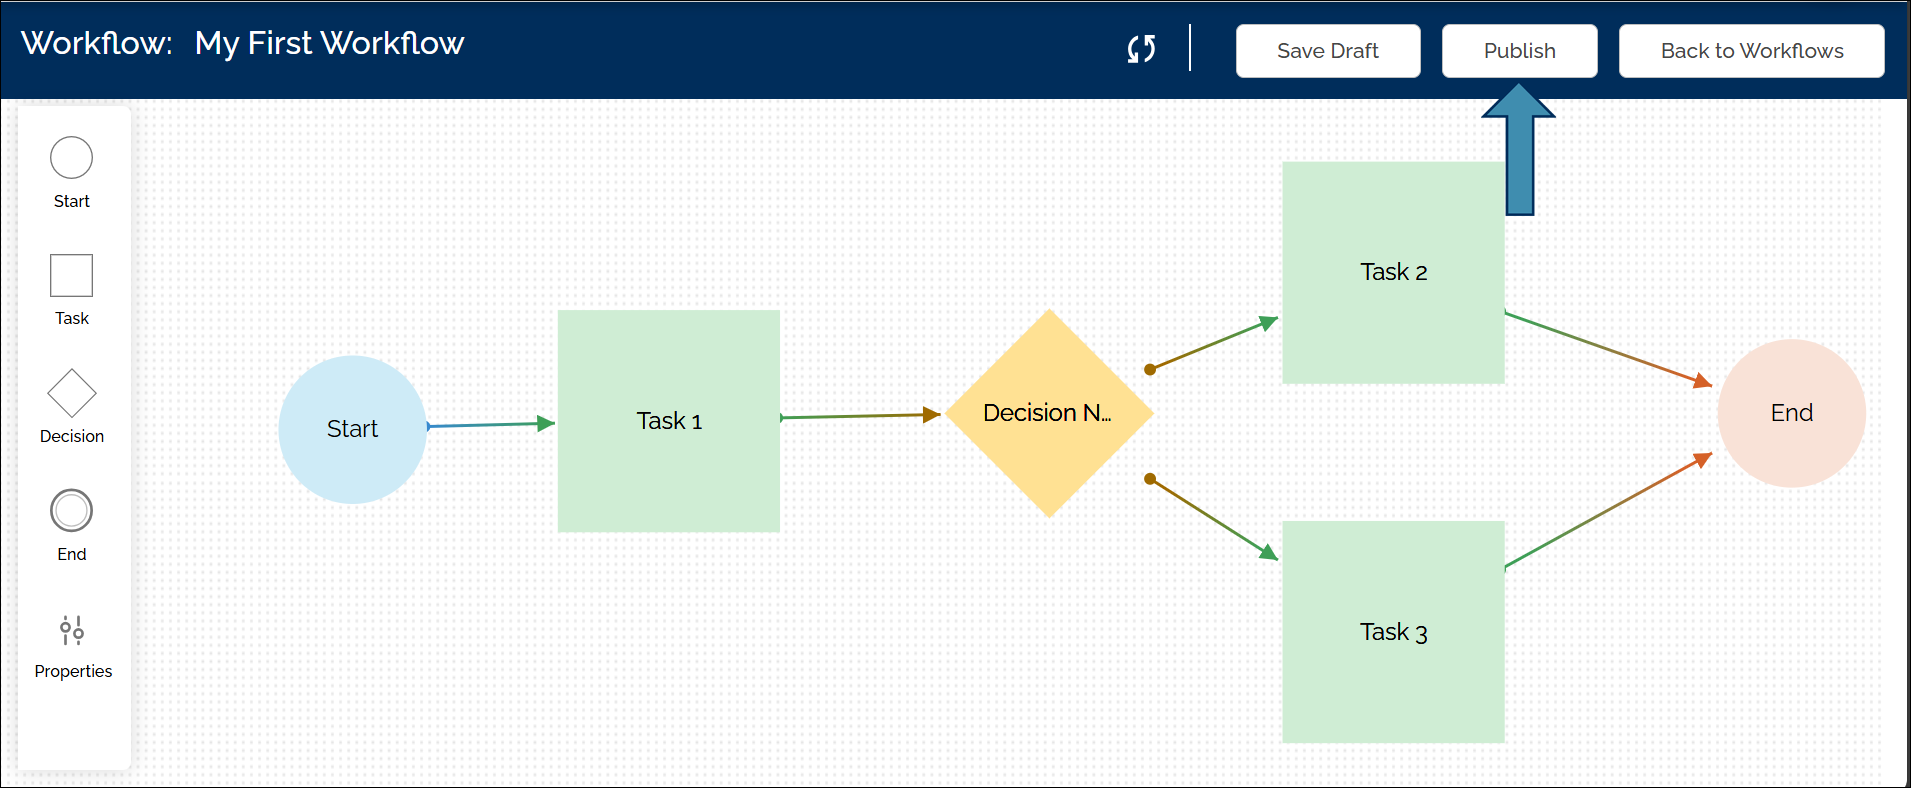Click the upper connector dot near Decision node

click(x=1150, y=369)
